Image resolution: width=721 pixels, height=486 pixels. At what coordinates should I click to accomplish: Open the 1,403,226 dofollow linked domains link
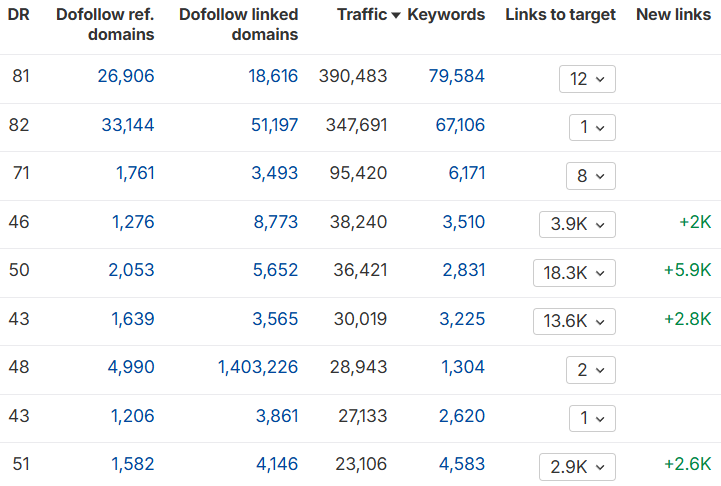tap(257, 368)
